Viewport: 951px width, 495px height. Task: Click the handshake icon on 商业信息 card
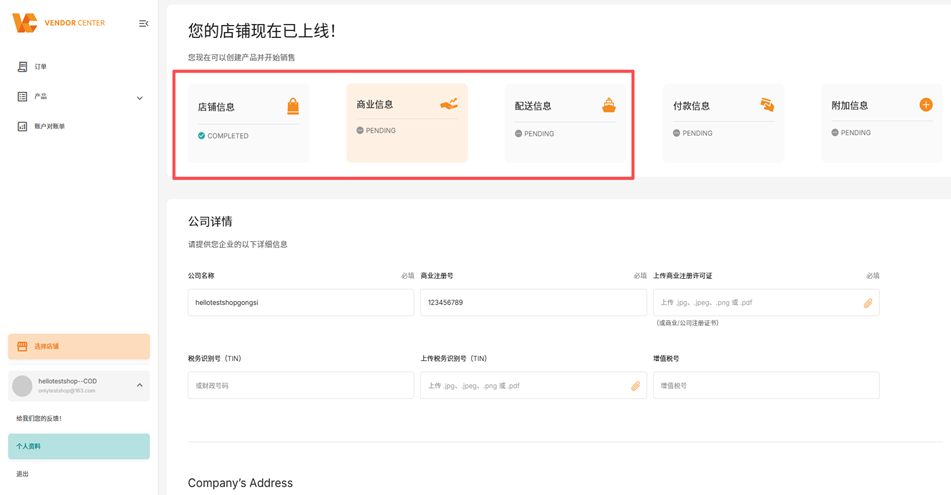(x=449, y=104)
